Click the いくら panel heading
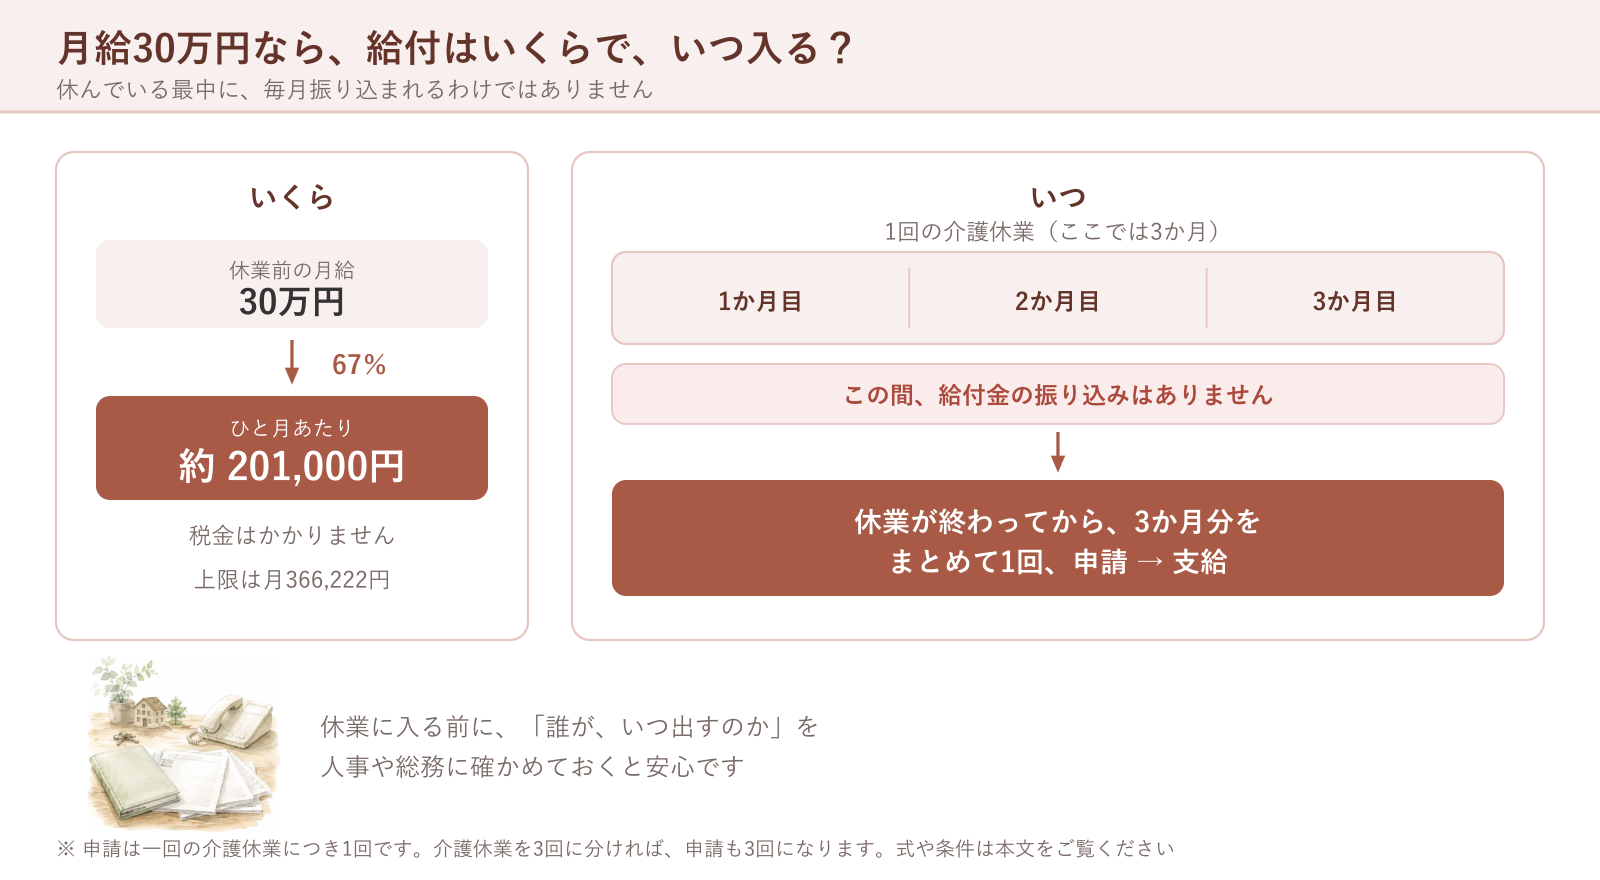This screenshot has height=880, width=1600. pyautogui.click(x=292, y=197)
